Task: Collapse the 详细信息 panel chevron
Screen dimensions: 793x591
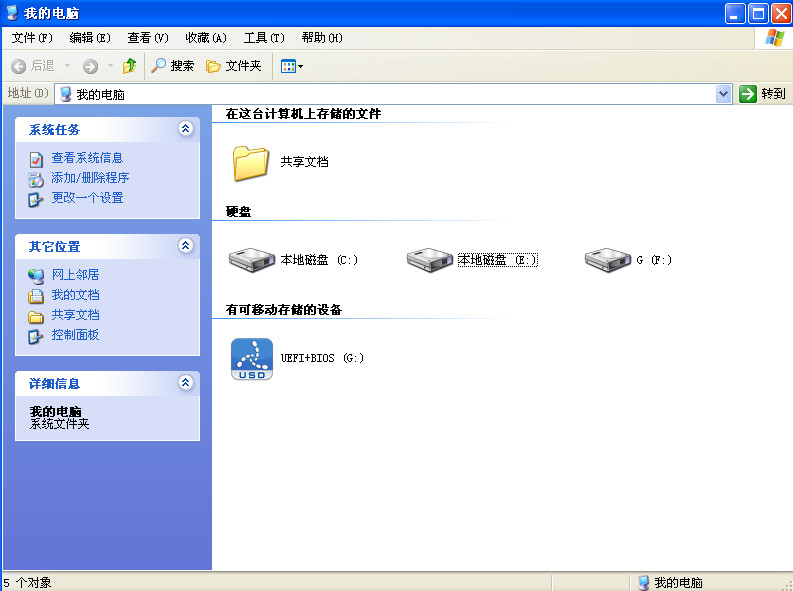Action: (x=186, y=383)
